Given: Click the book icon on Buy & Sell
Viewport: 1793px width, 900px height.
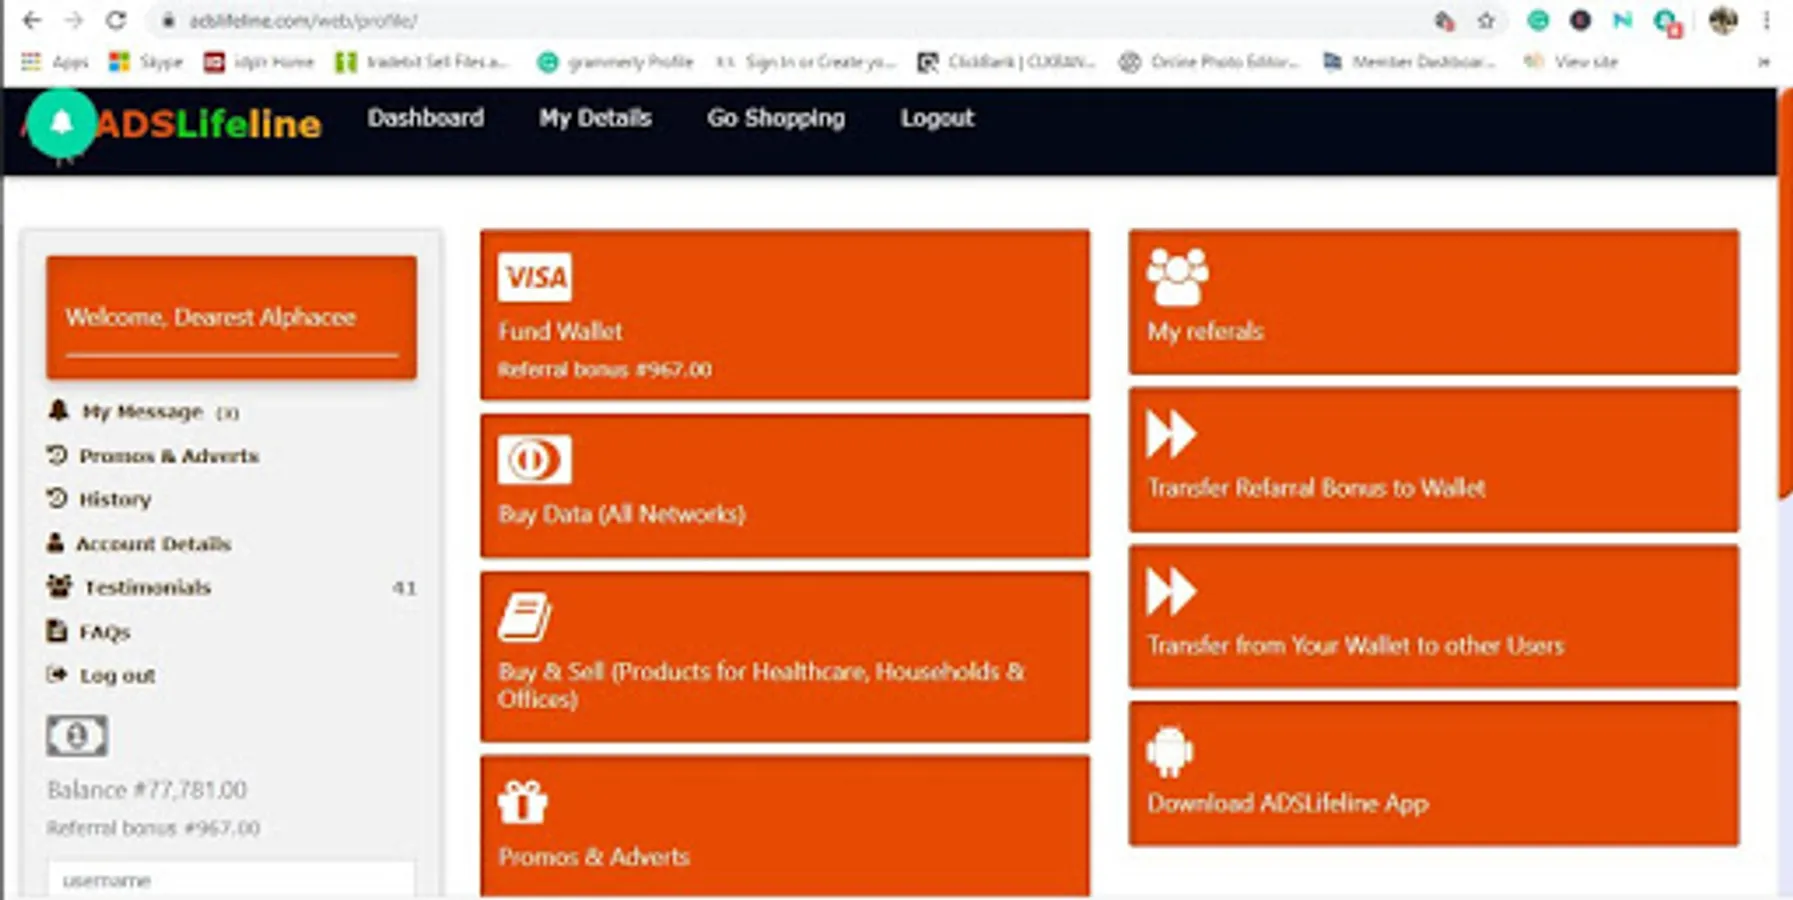Looking at the screenshot, I should (525, 617).
